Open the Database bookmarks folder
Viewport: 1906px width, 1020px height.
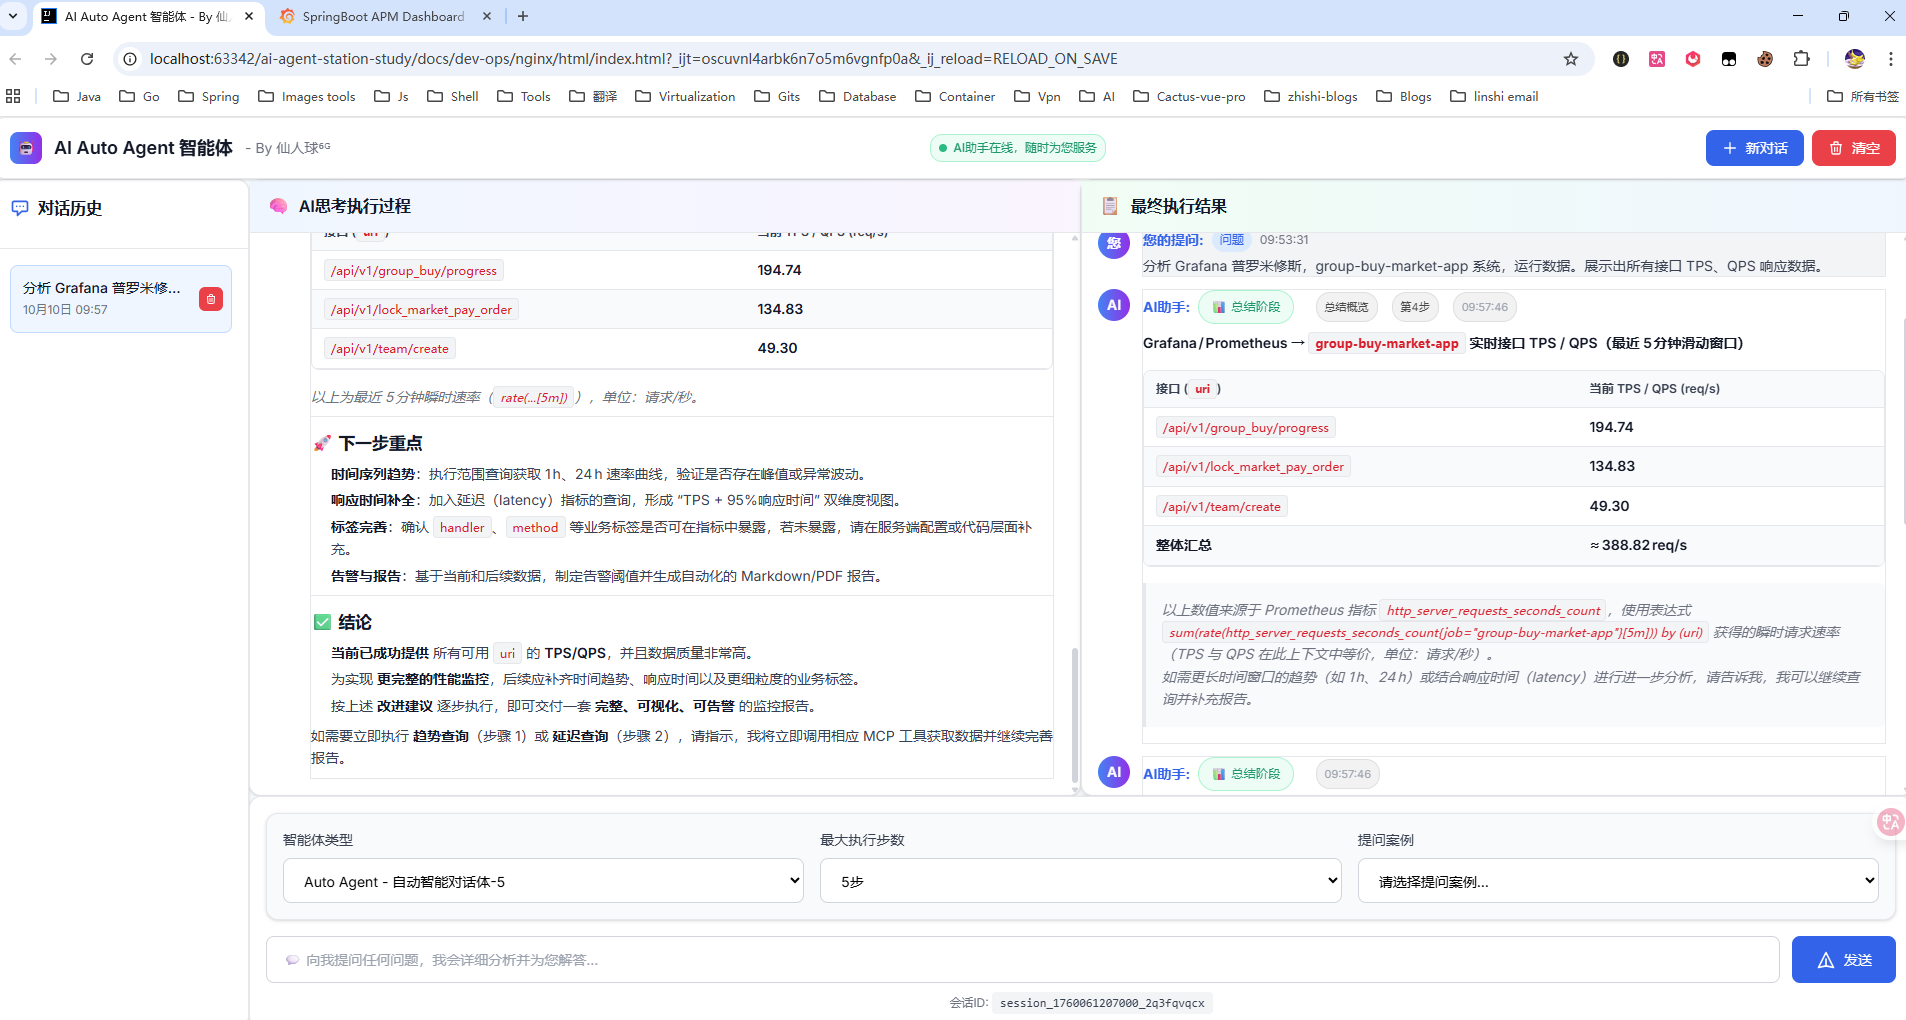click(857, 96)
